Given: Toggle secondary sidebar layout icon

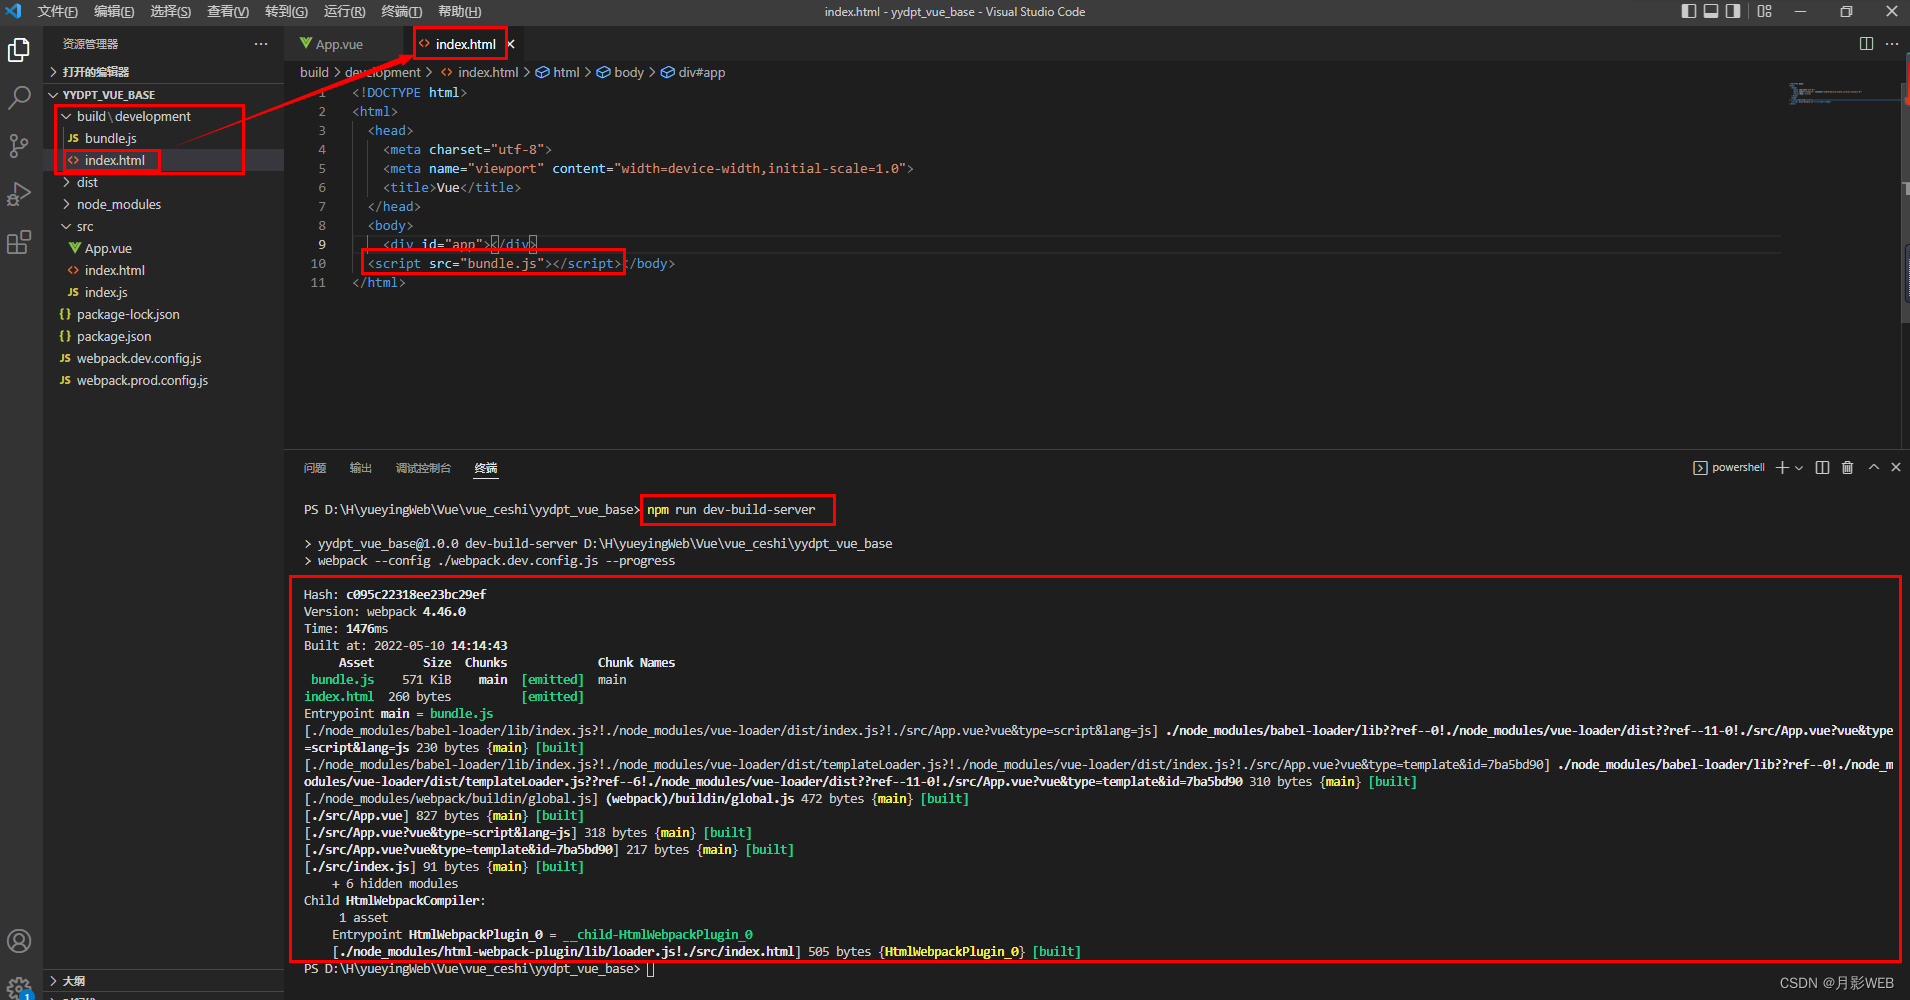Looking at the screenshot, I should tap(1733, 11).
